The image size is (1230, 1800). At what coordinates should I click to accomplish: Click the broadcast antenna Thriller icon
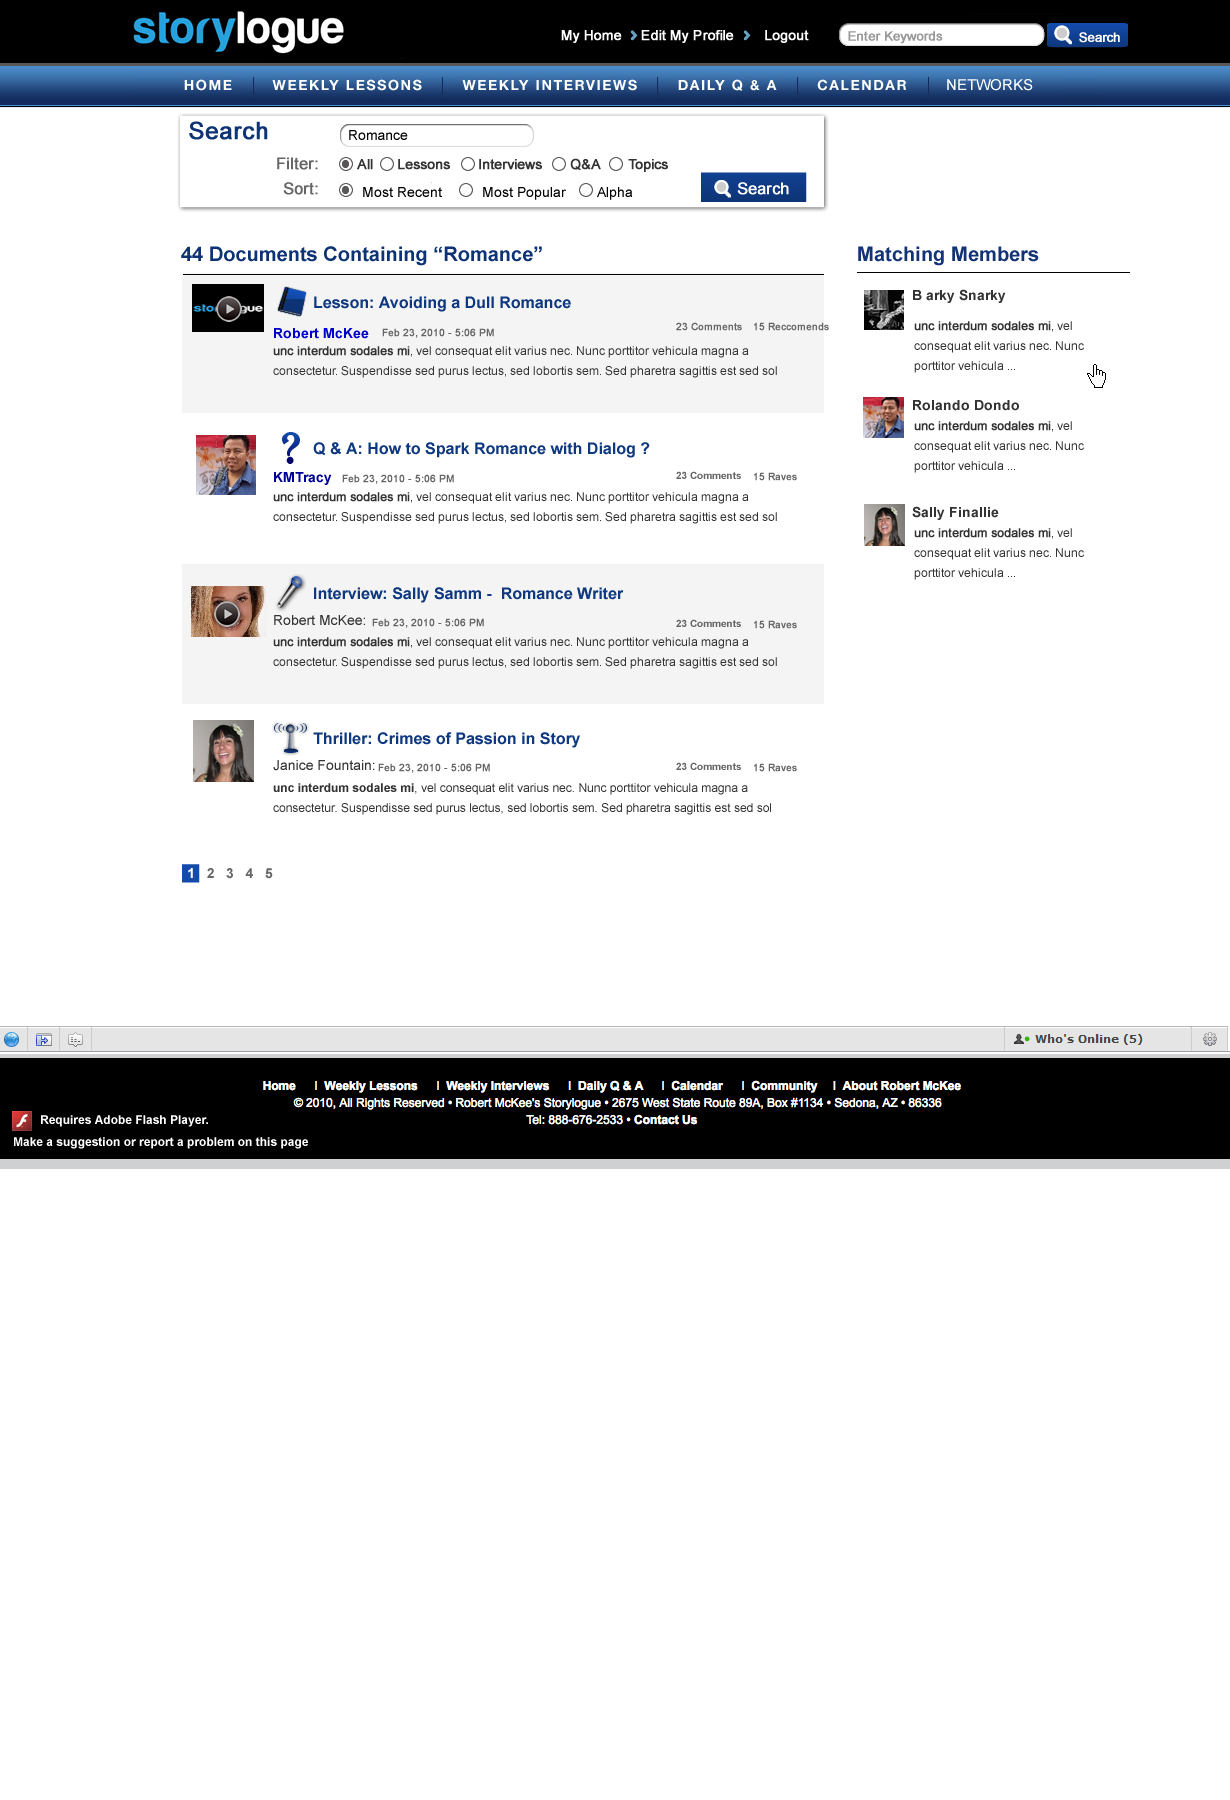[x=290, y=737]
